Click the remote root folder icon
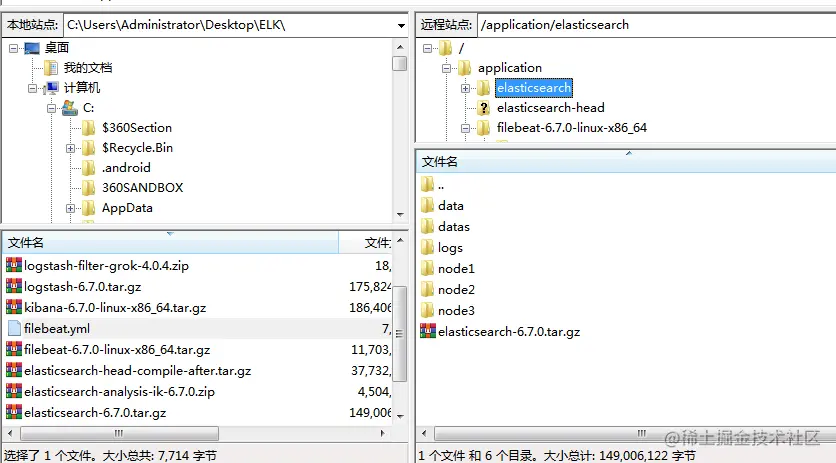 [x=446, y=49]
